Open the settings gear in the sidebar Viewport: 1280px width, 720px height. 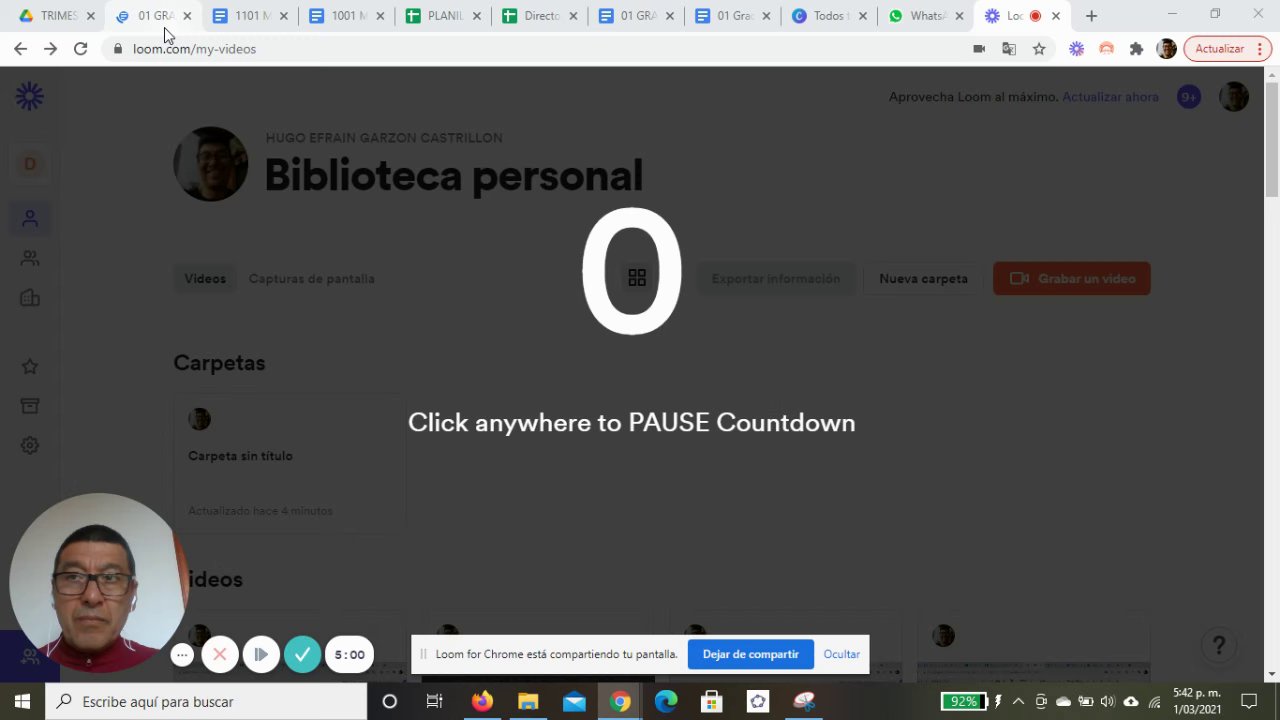click(30, 446)
